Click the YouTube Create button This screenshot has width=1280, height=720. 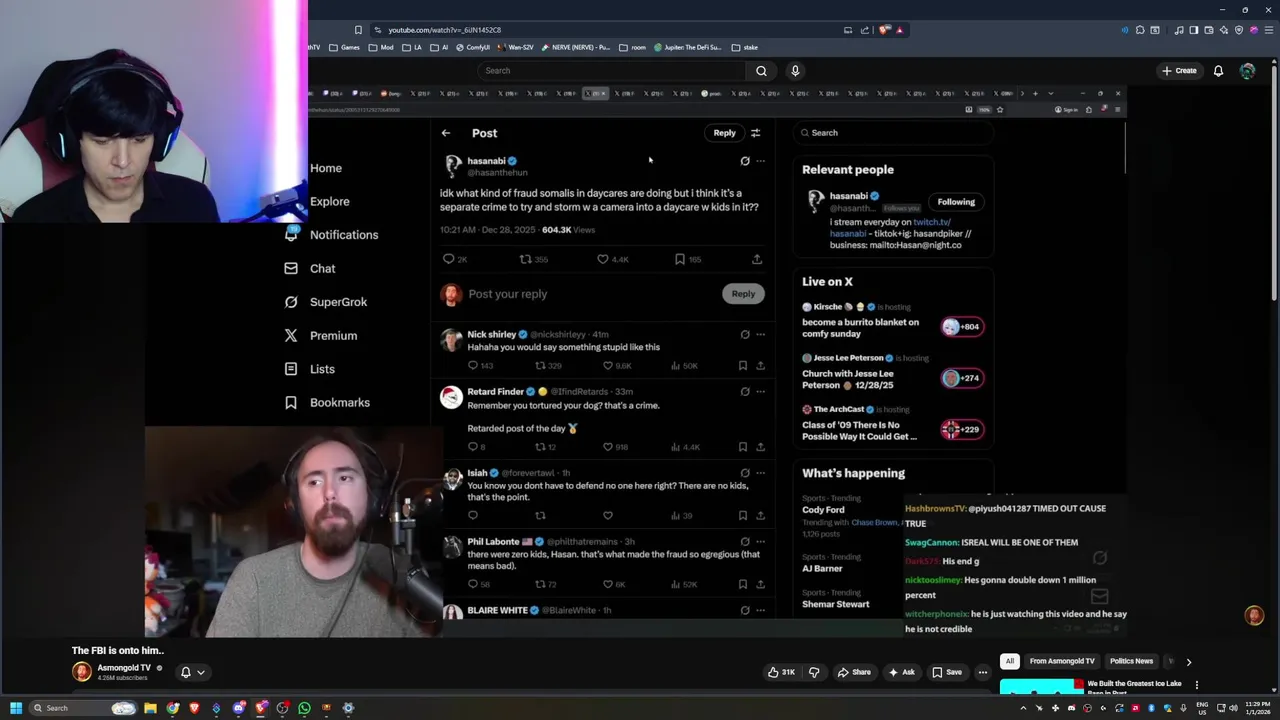(1179, 71)
